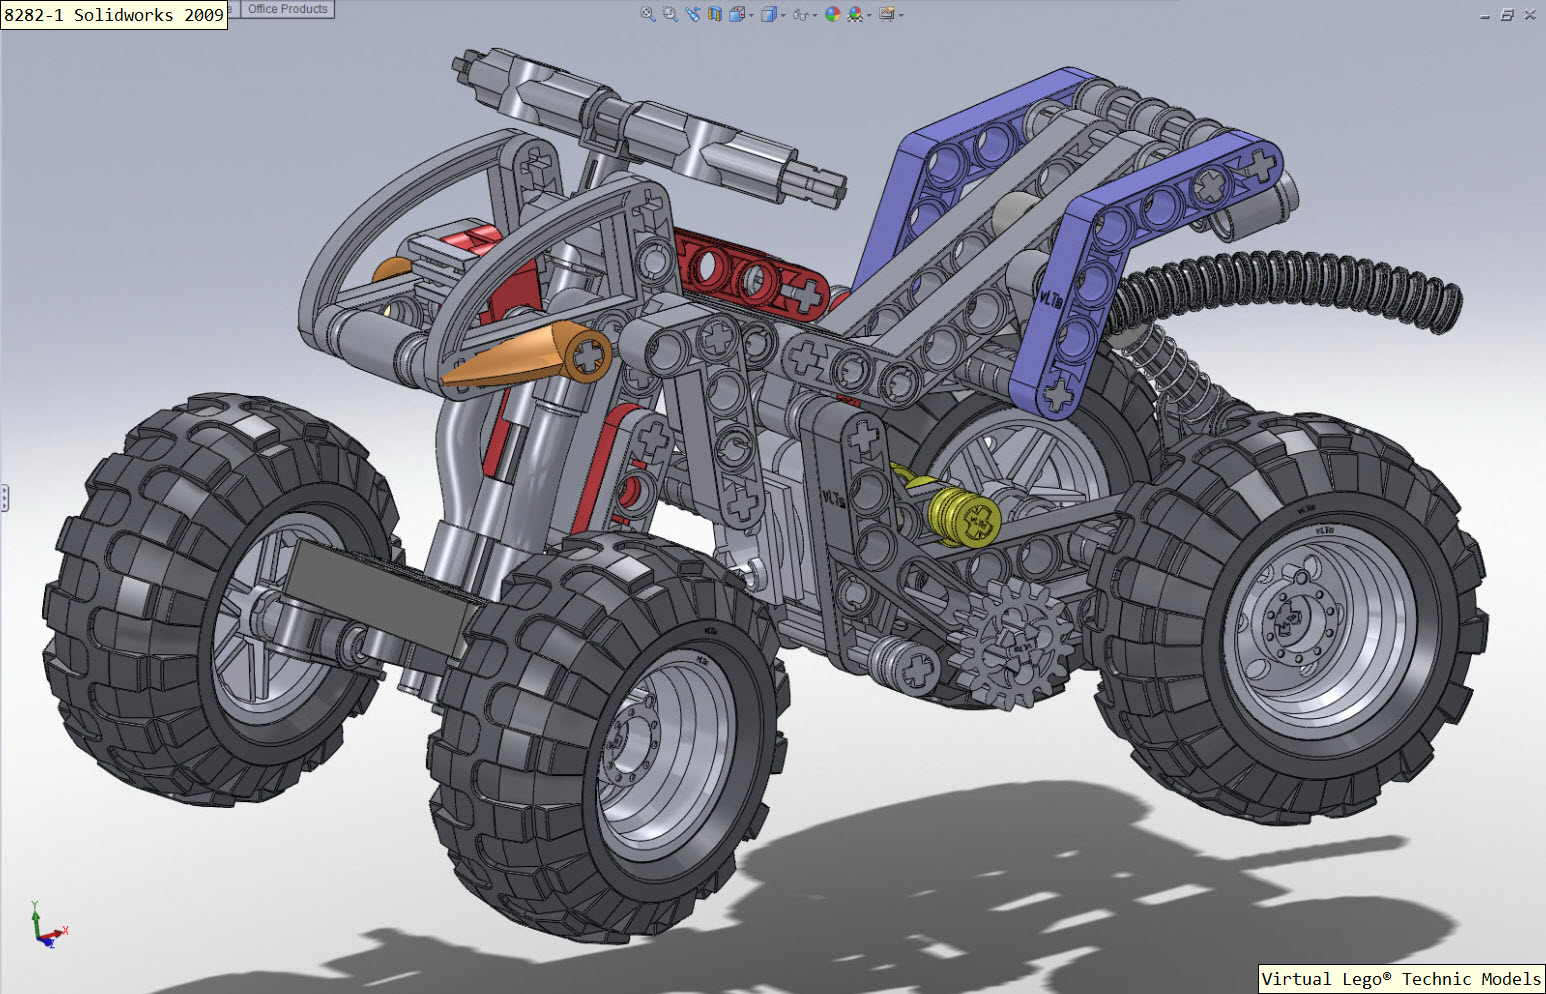Click the View Settings monitor icon
This screenshot has width=1546, height=994.
[886, 14]
